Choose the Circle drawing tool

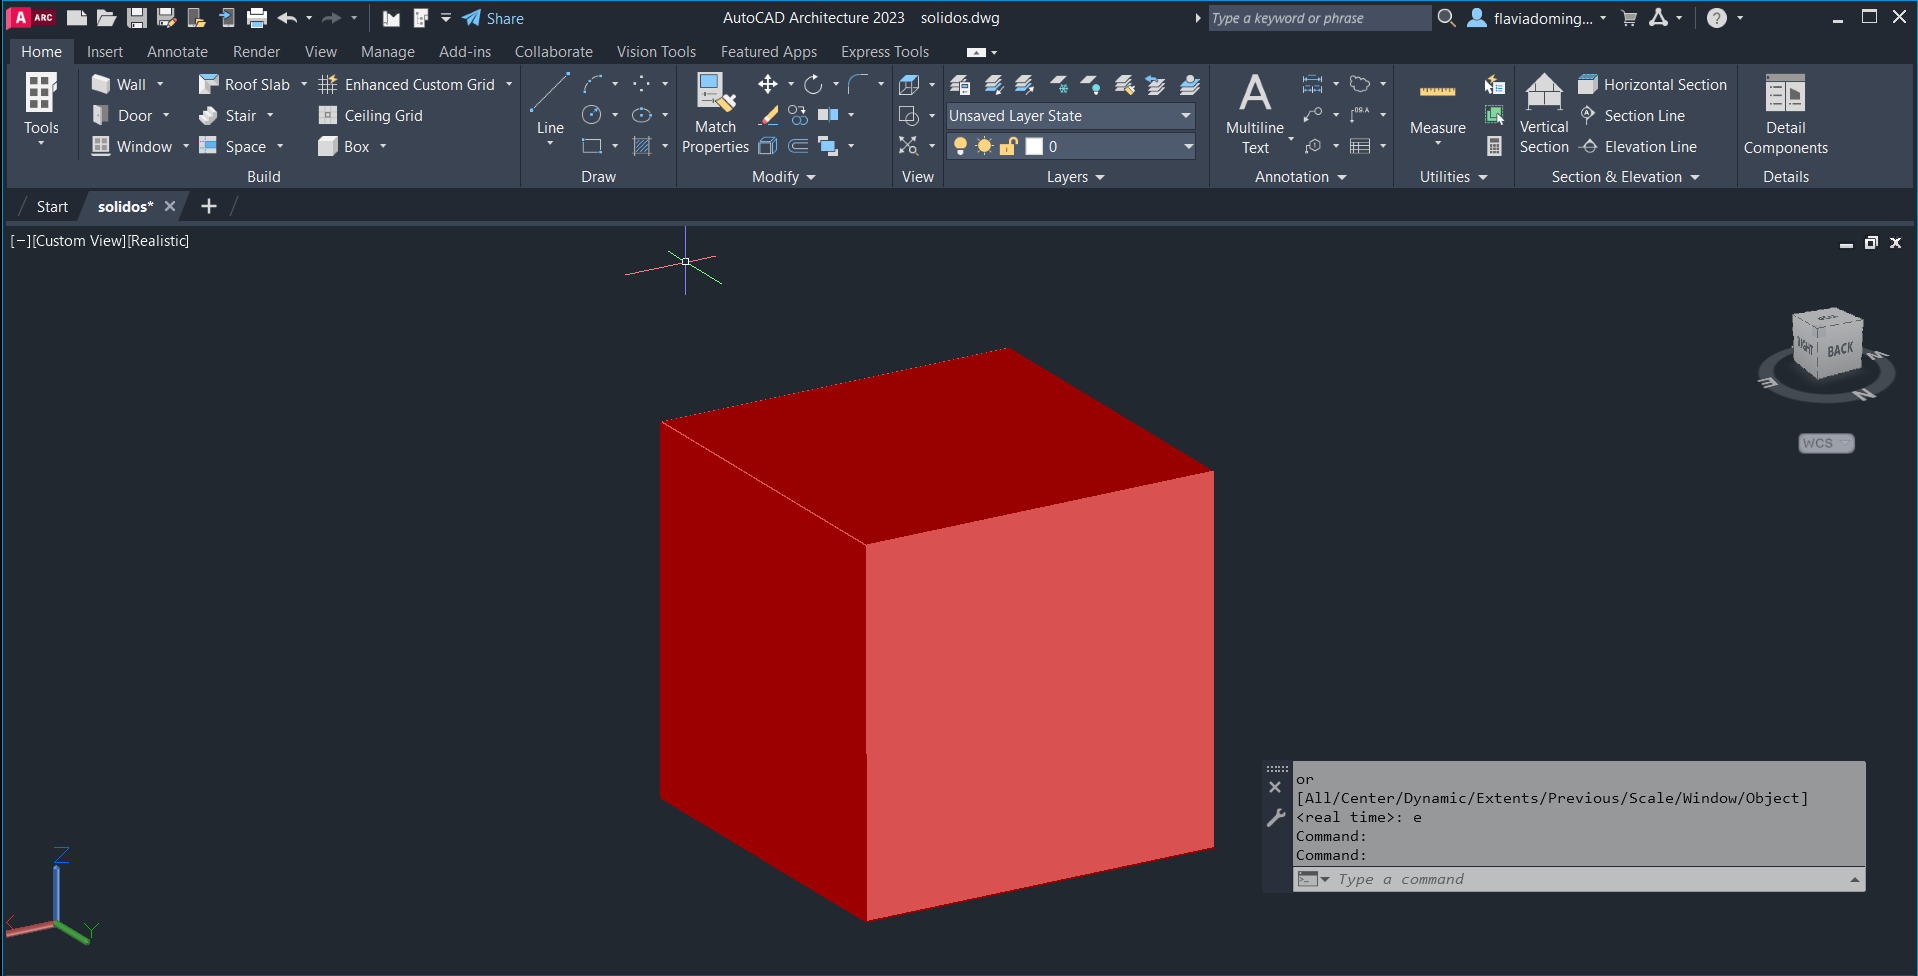pyautogui.click(x=592, y=115)
